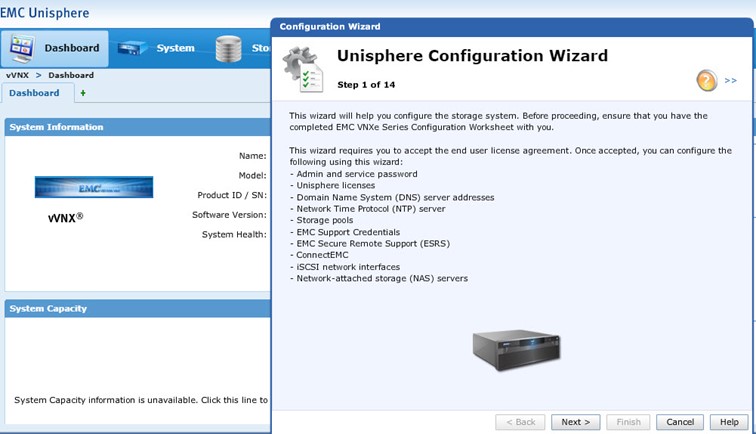The width and height of the screenshot is (756, 434).
Task: Select the Dashboard menu label
Action: pyautogui.click(x=72, y=48)
